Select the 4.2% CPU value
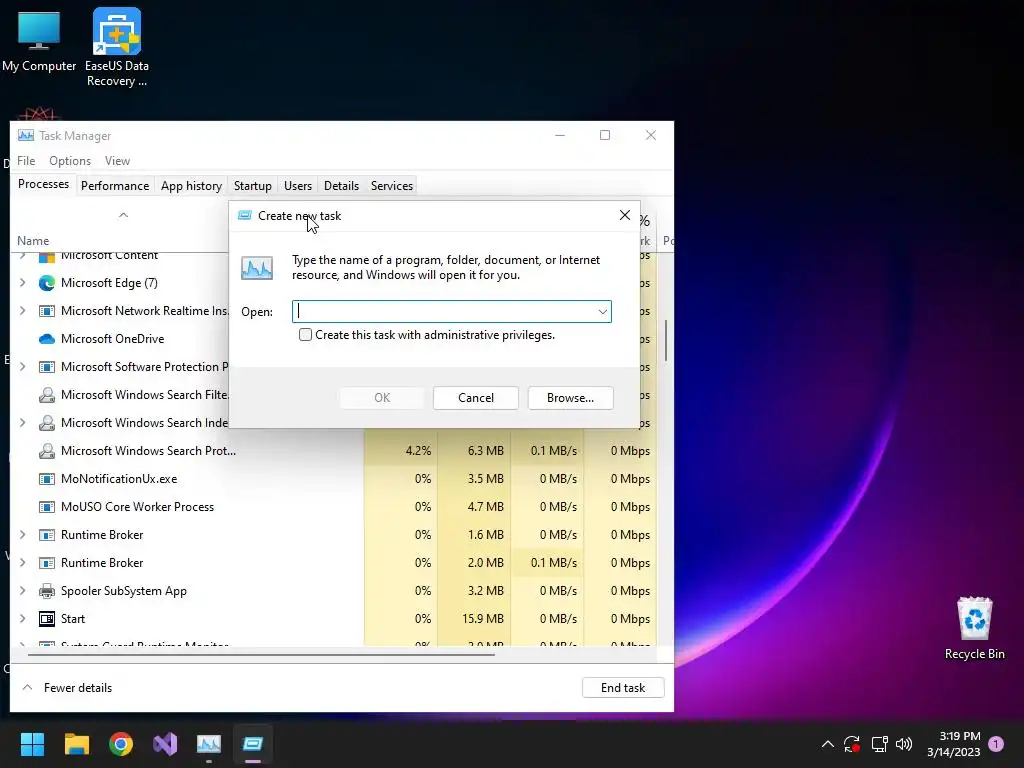The width and height of the screenshot is (1024, 768). click(x=418, y=451)
